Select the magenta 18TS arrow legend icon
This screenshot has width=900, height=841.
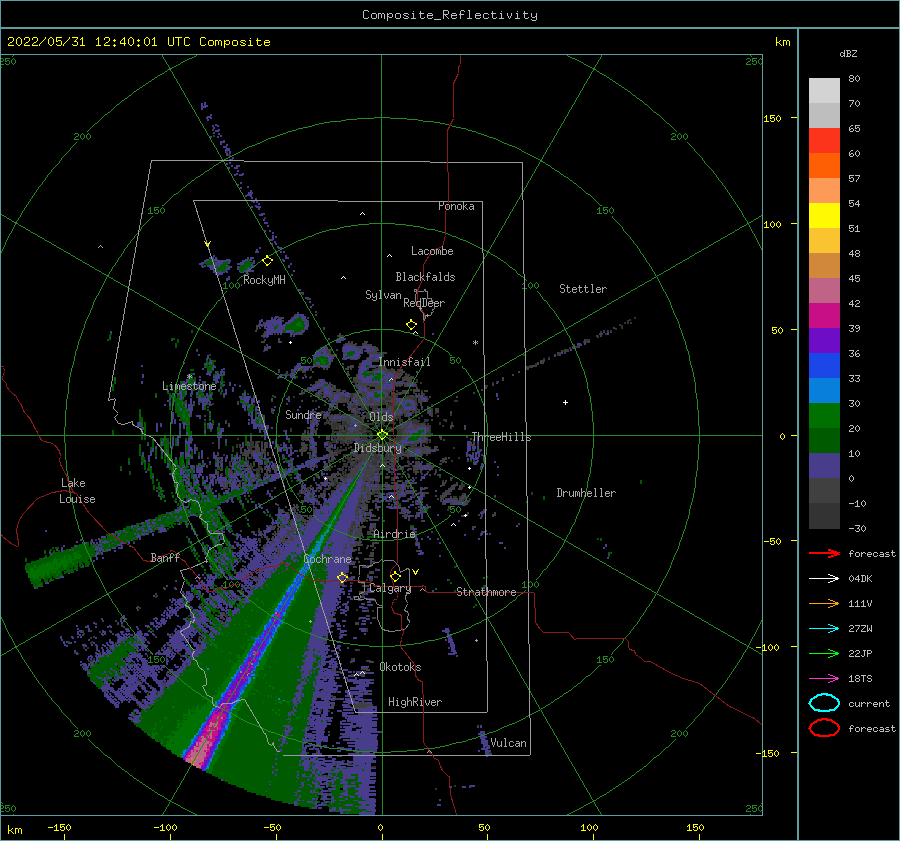point(824,679)
